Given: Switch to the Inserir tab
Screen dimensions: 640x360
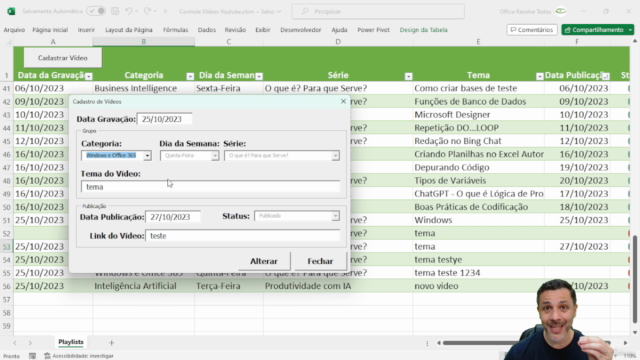Looking at the screenshot, I should (x=86, y=30).
